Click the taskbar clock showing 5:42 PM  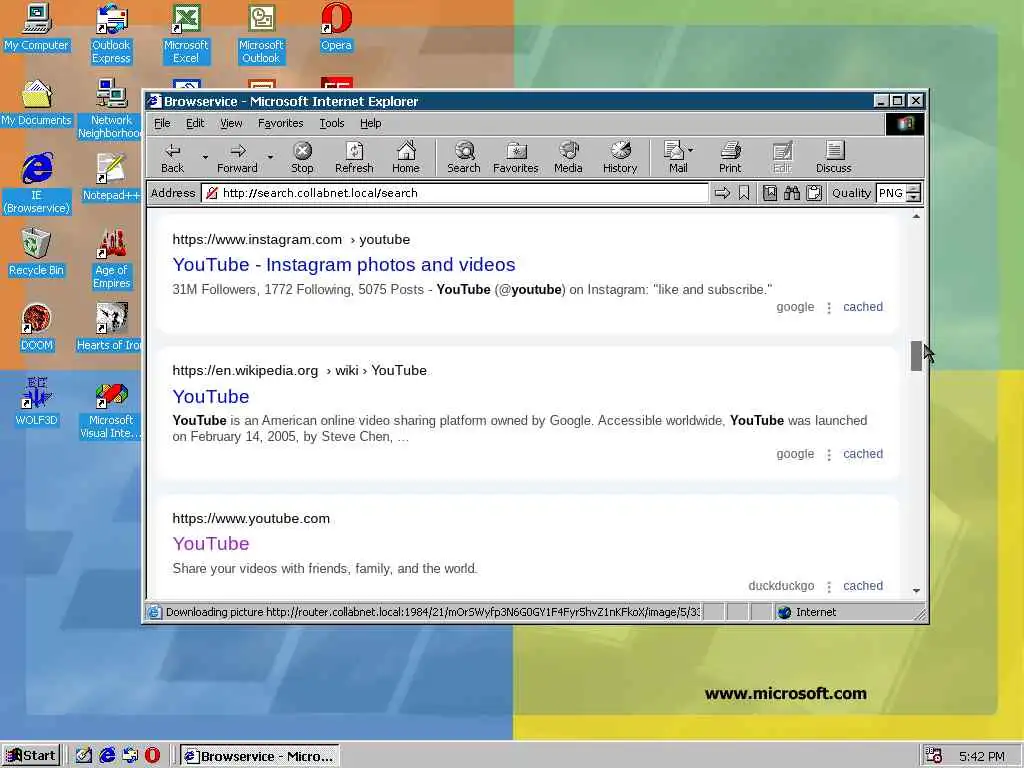(x=982, y=756)
